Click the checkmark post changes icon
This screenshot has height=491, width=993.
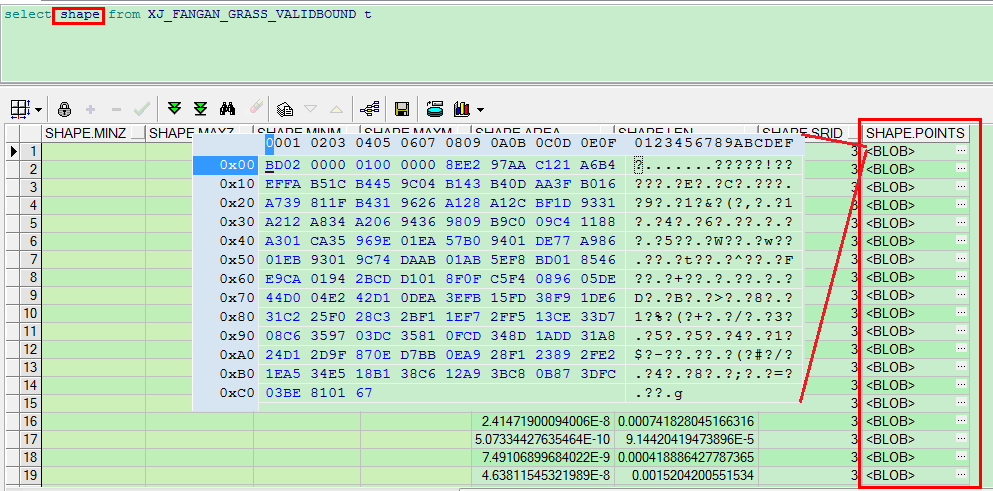point(141,109)
